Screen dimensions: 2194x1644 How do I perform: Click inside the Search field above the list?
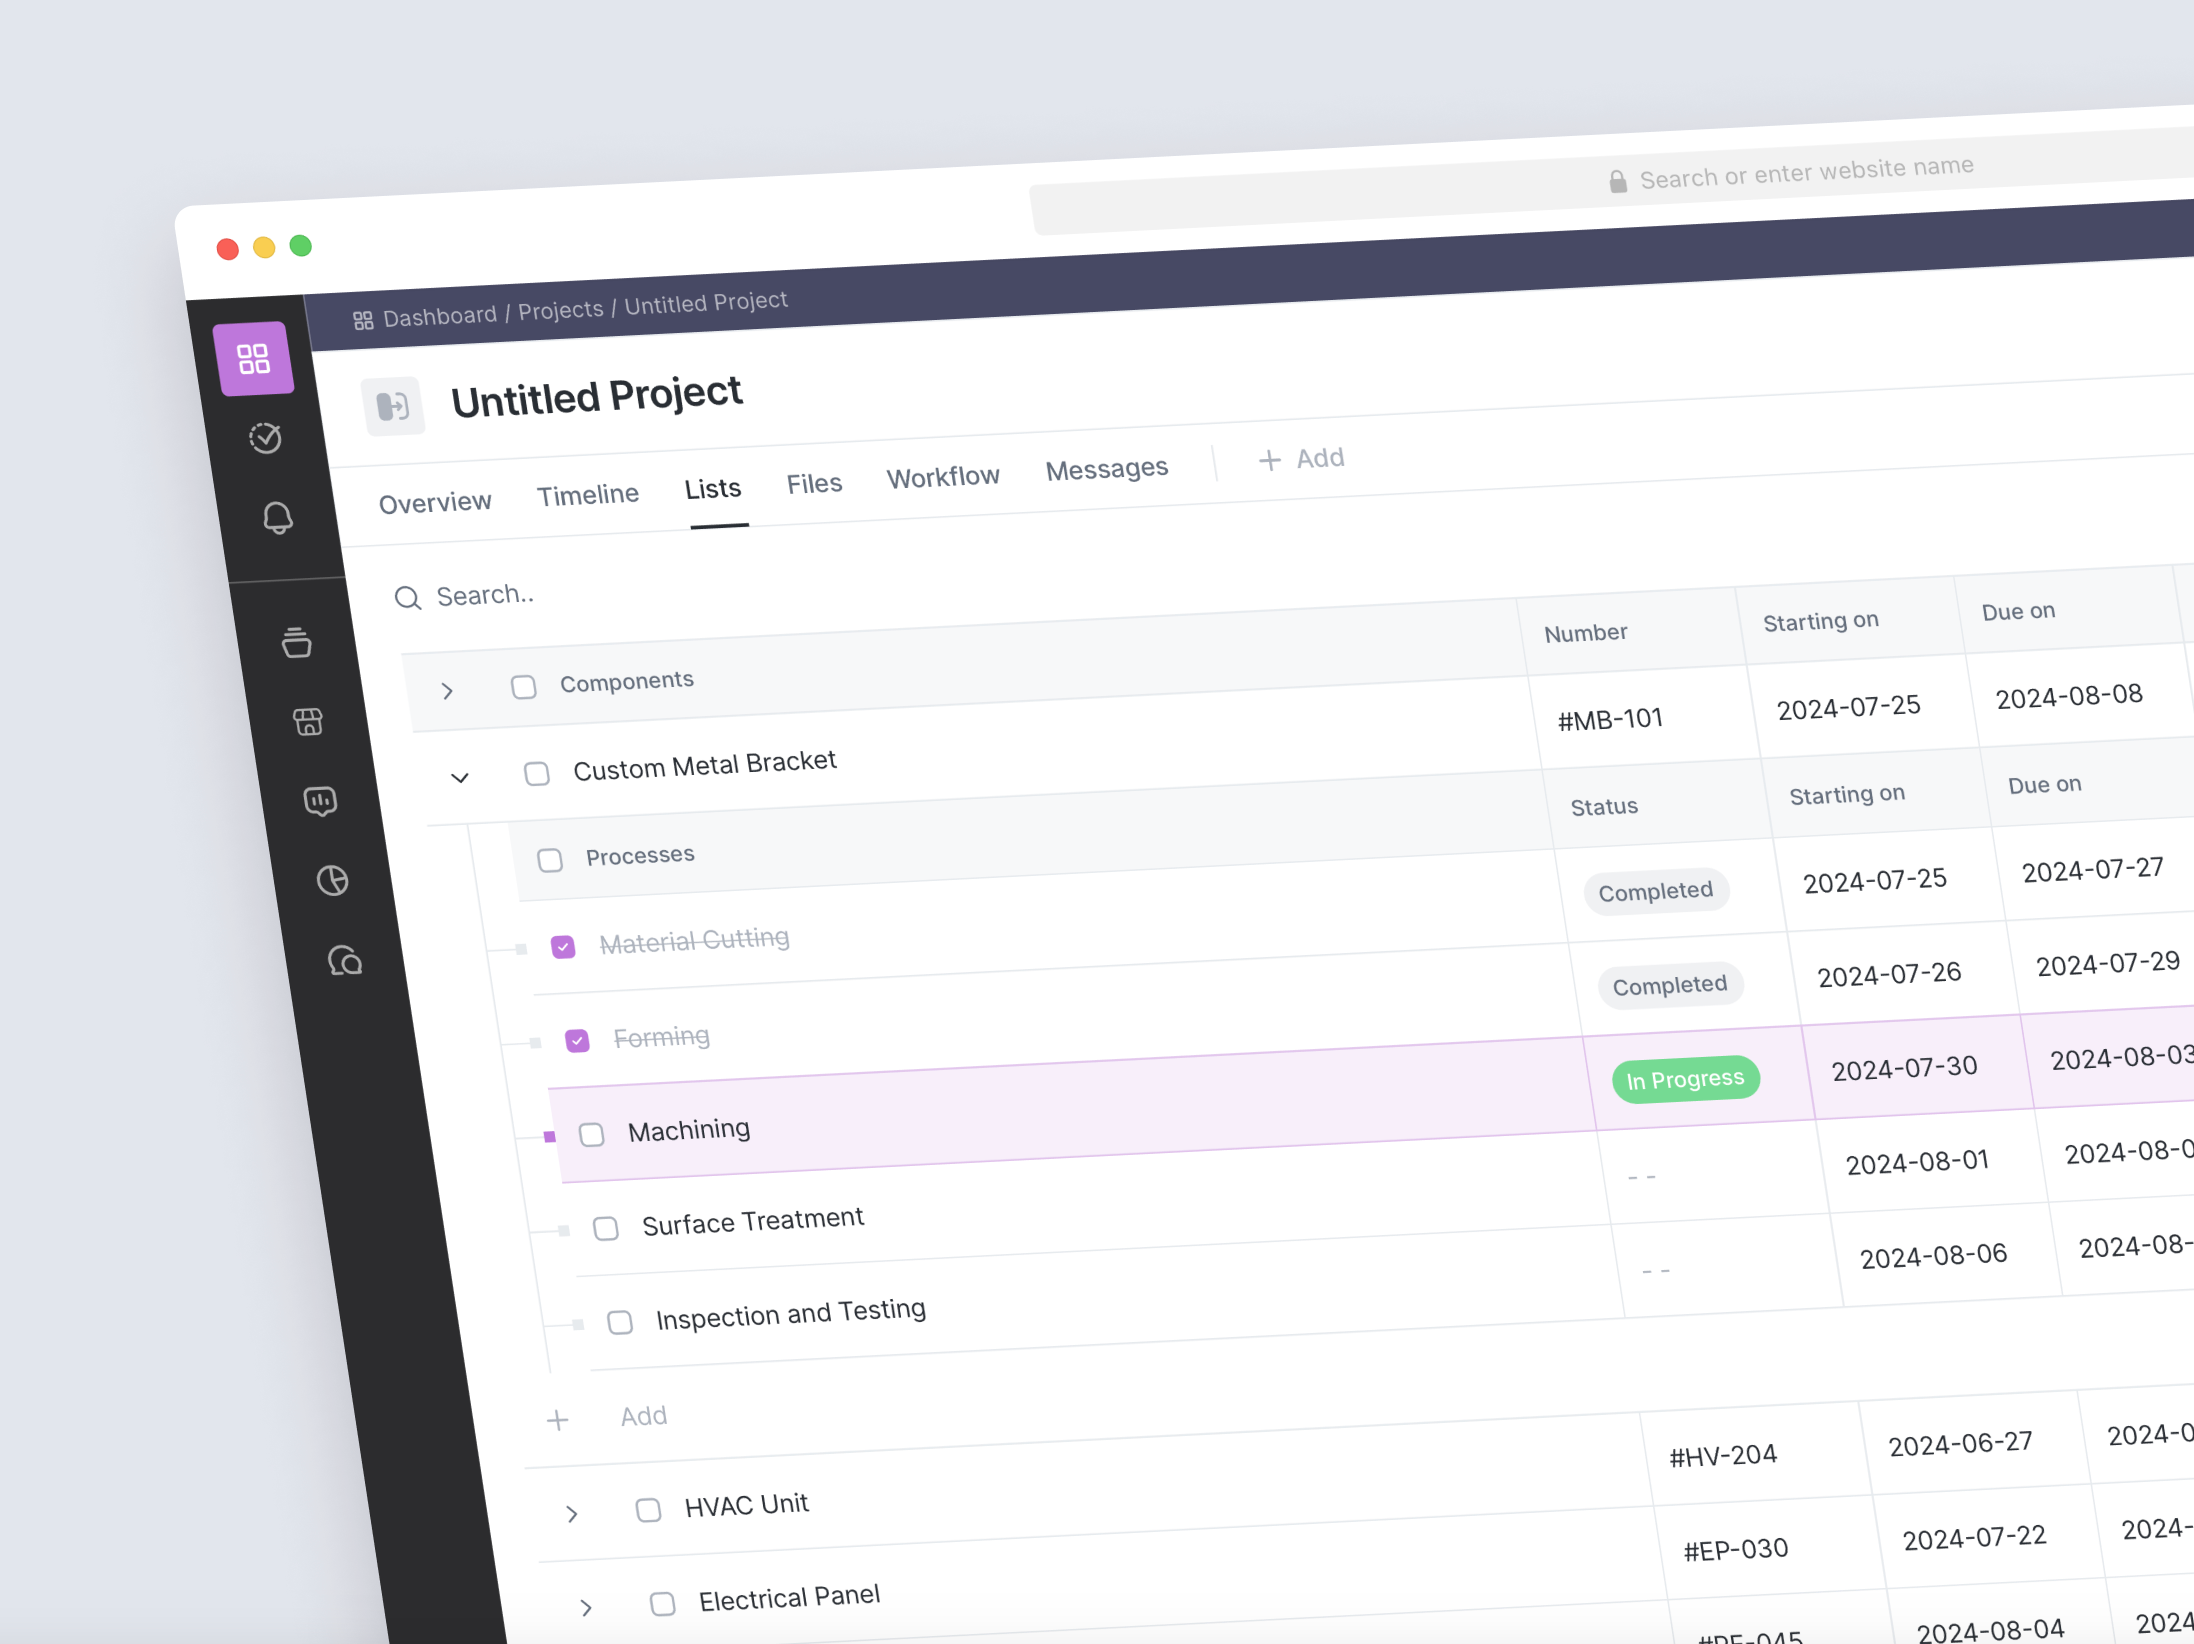(487, 594)
